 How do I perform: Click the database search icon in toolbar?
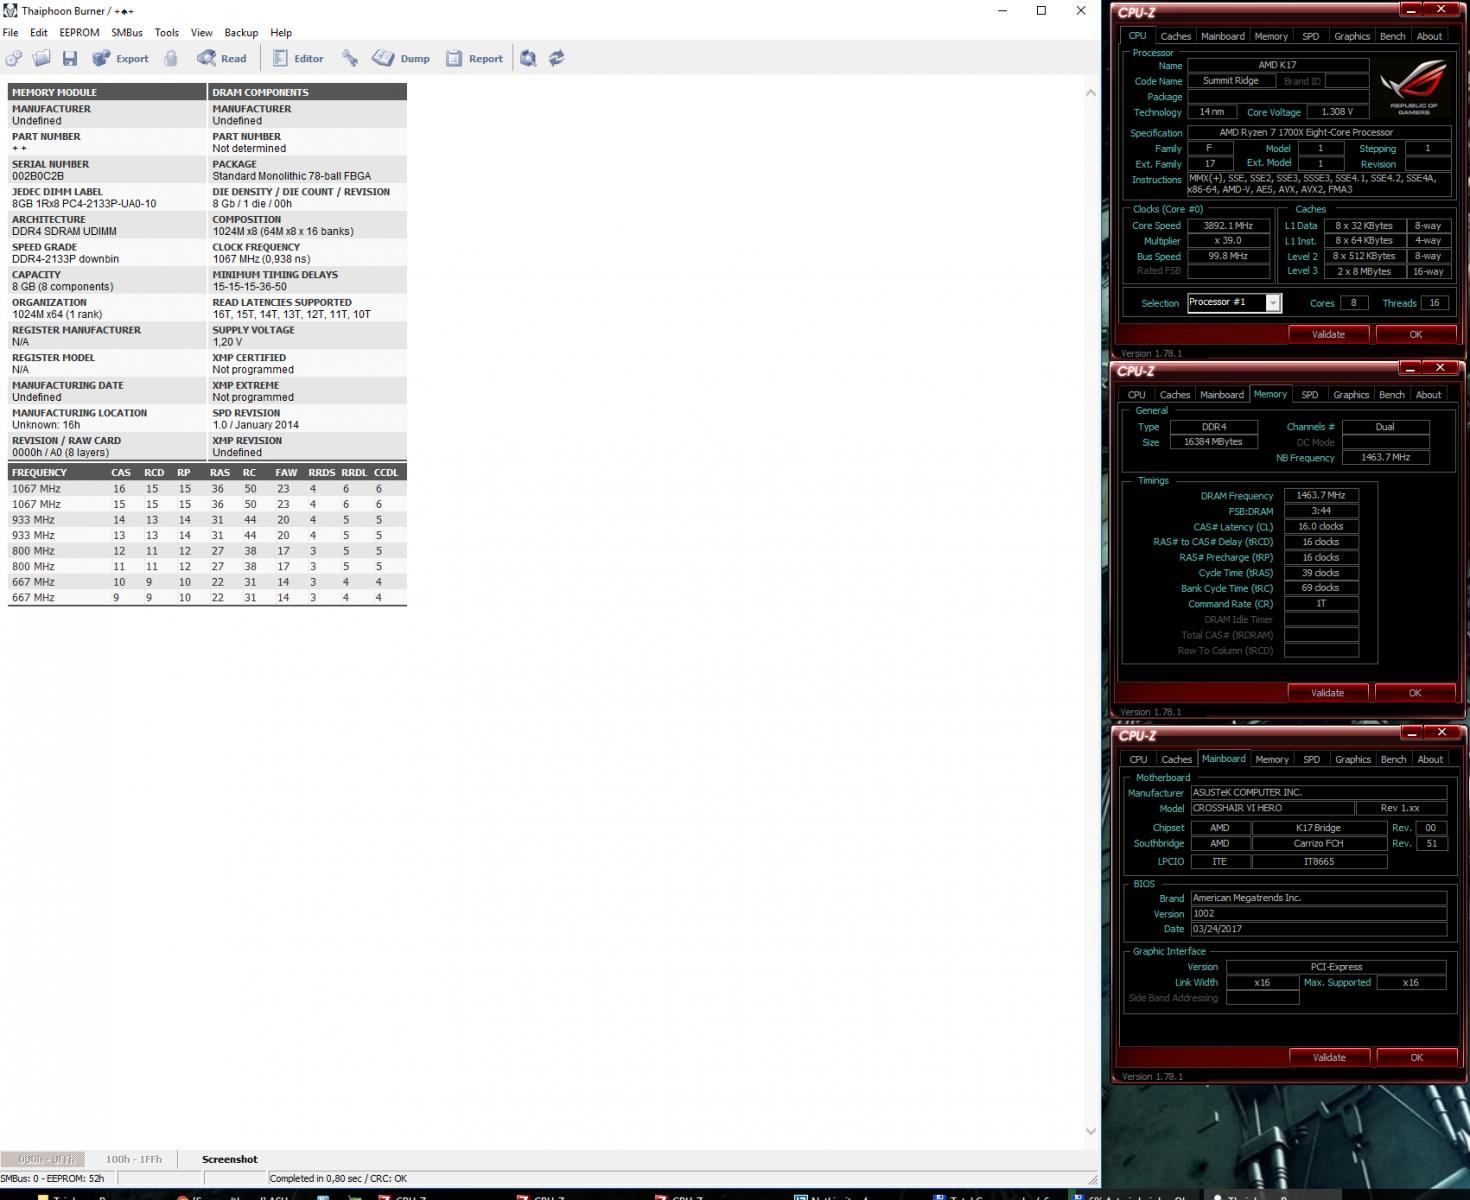pos(528,59)
